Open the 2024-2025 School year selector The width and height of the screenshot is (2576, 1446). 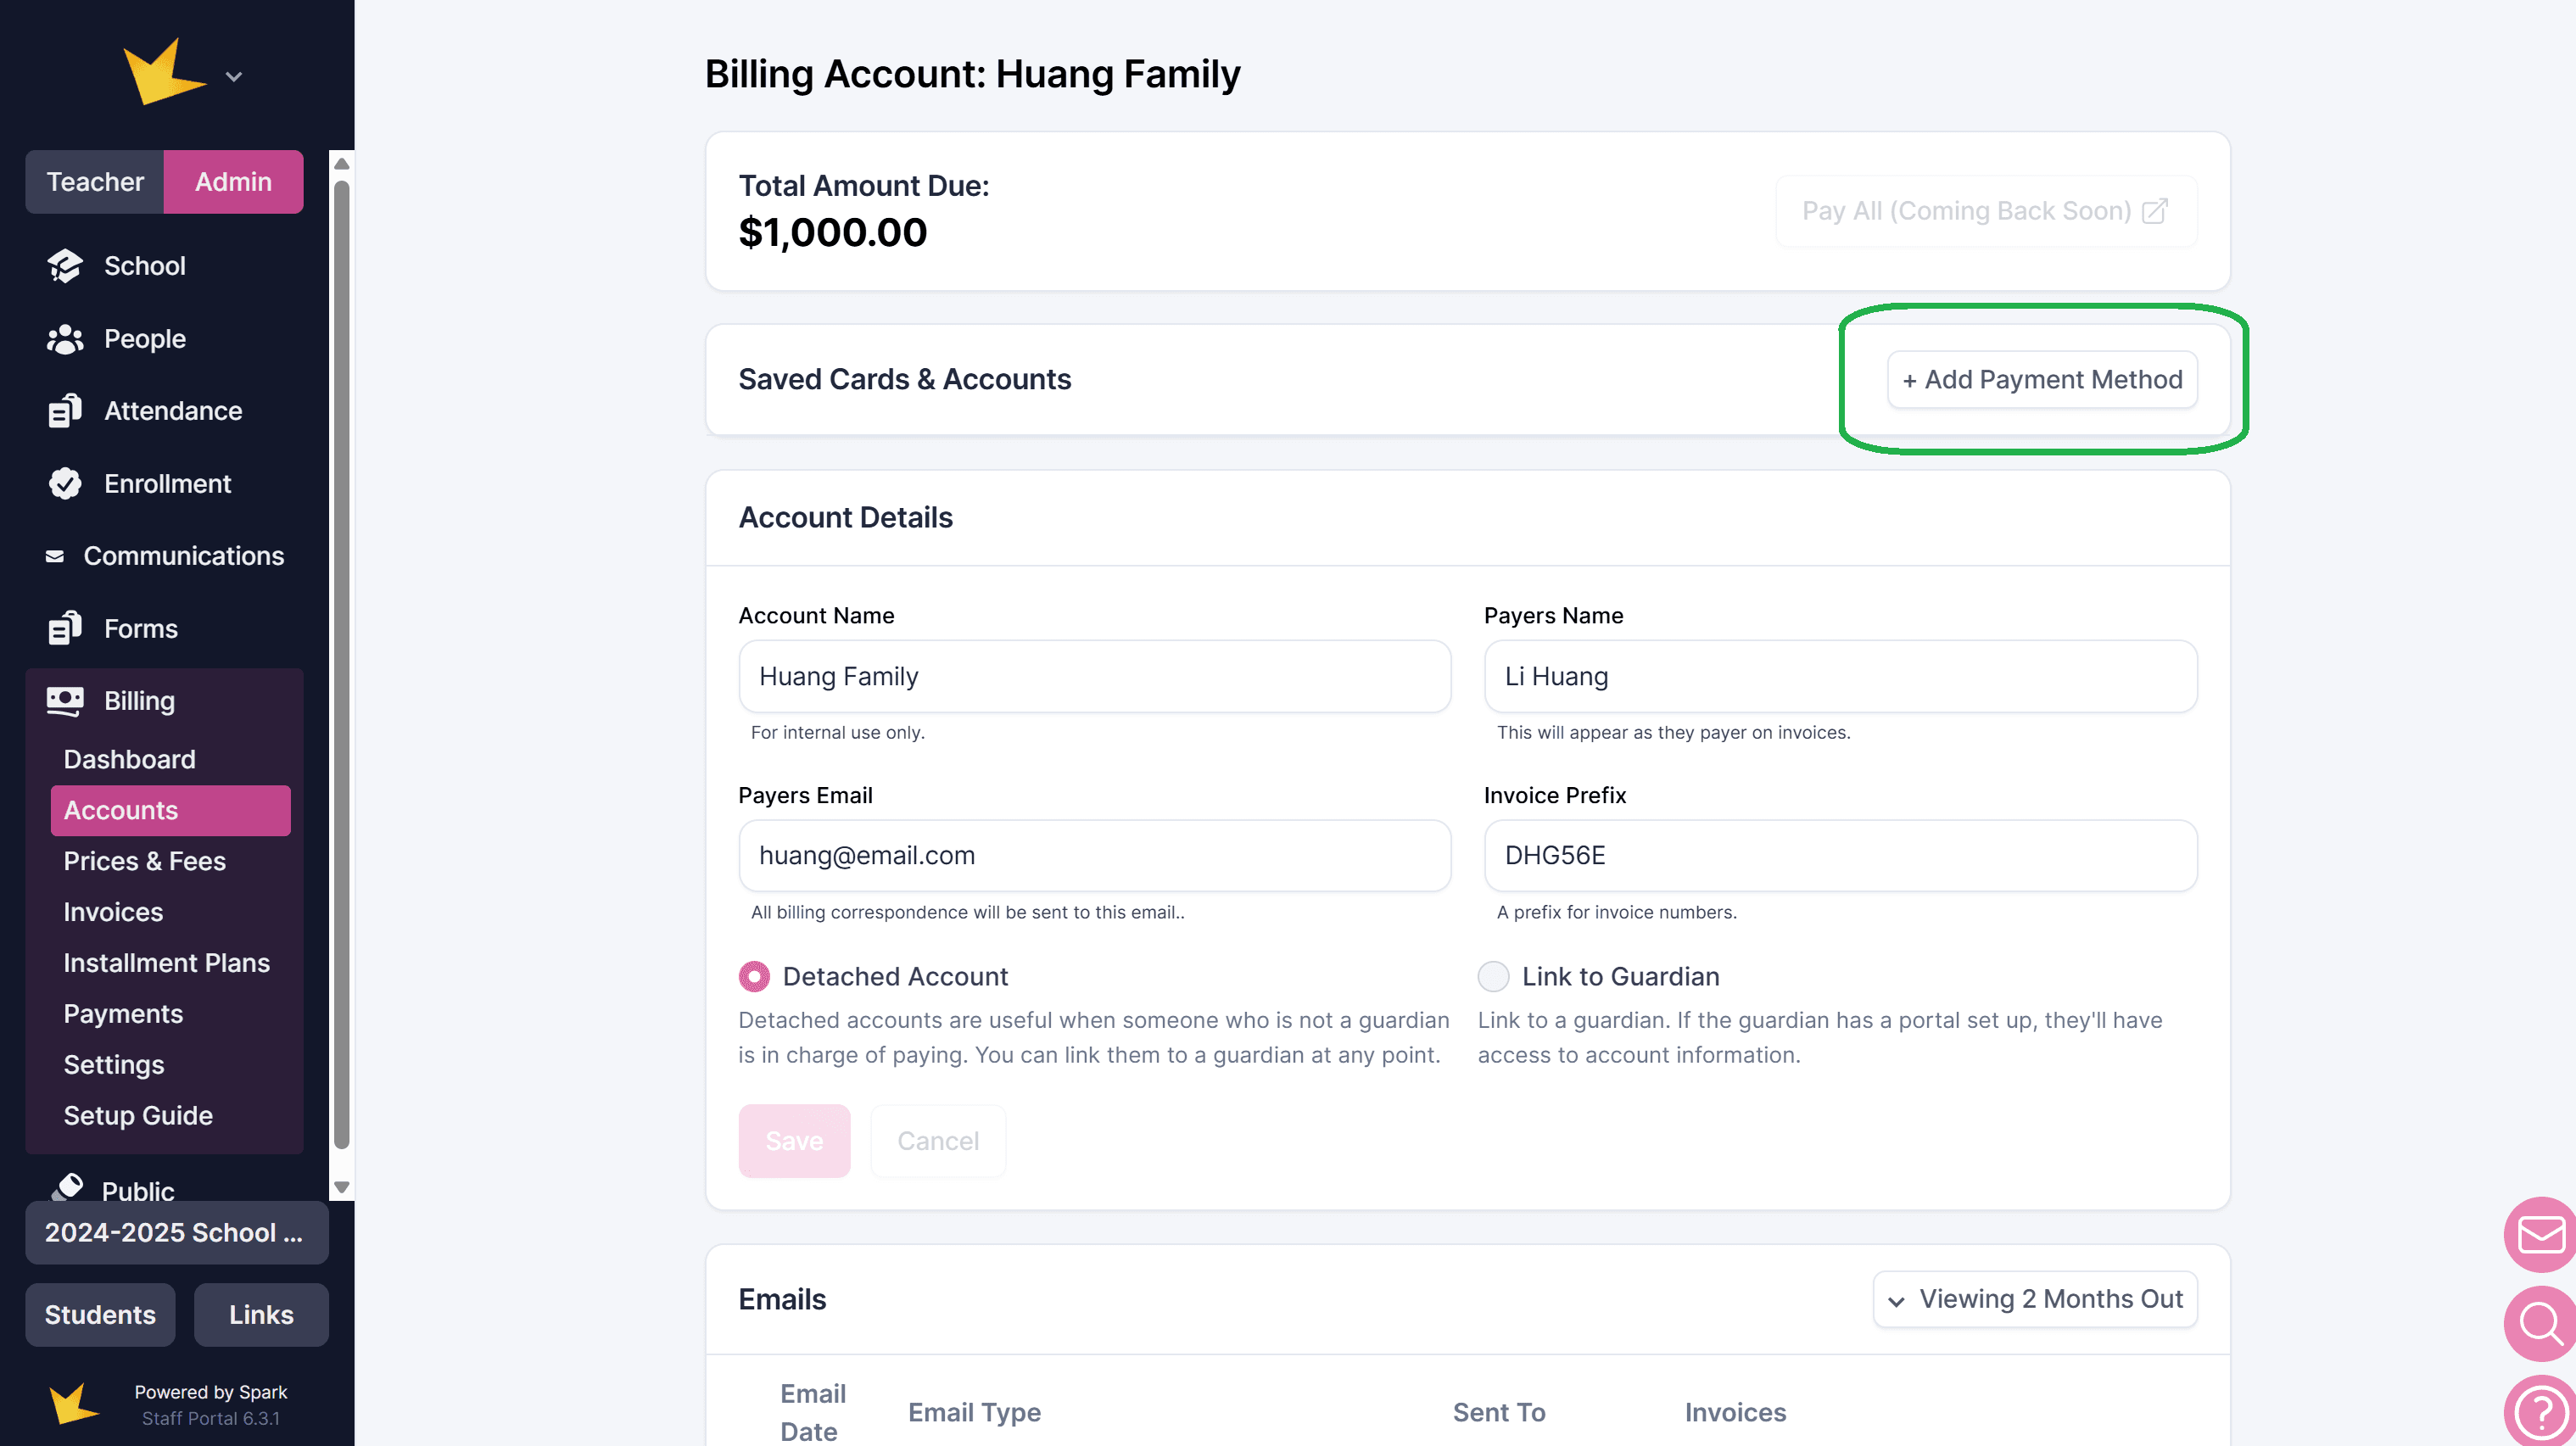[176, 1233]
